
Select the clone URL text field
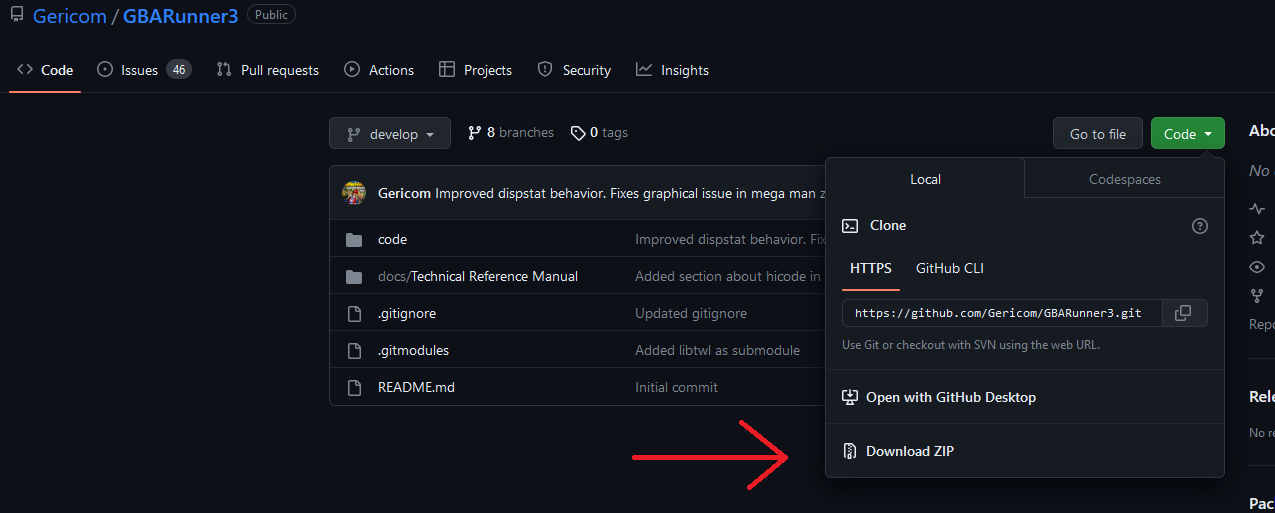tap(1004, 313)
